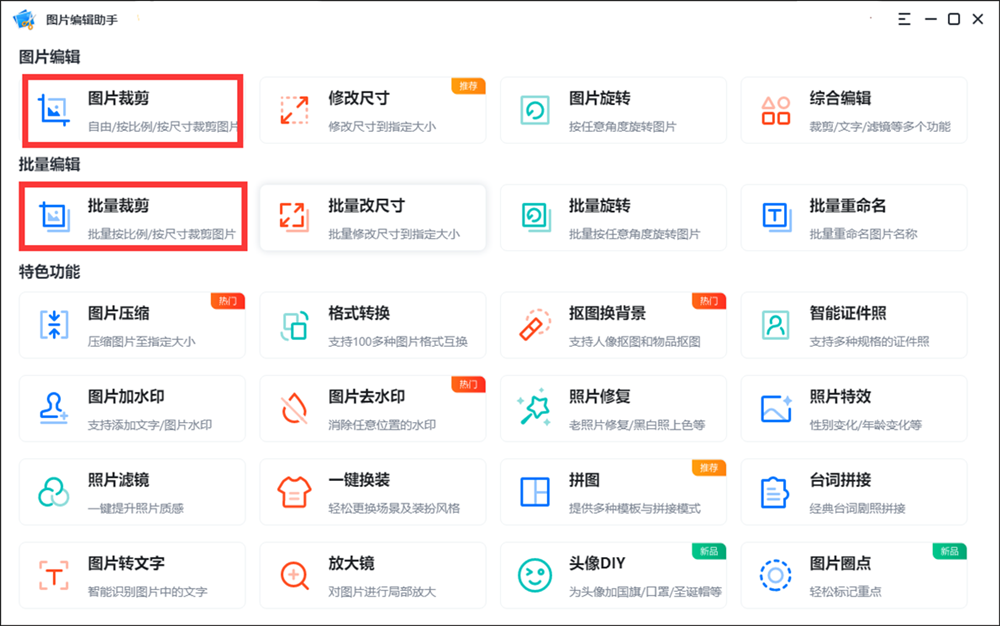Click the 图片编辑 section heading

click(x=50, y=57)
